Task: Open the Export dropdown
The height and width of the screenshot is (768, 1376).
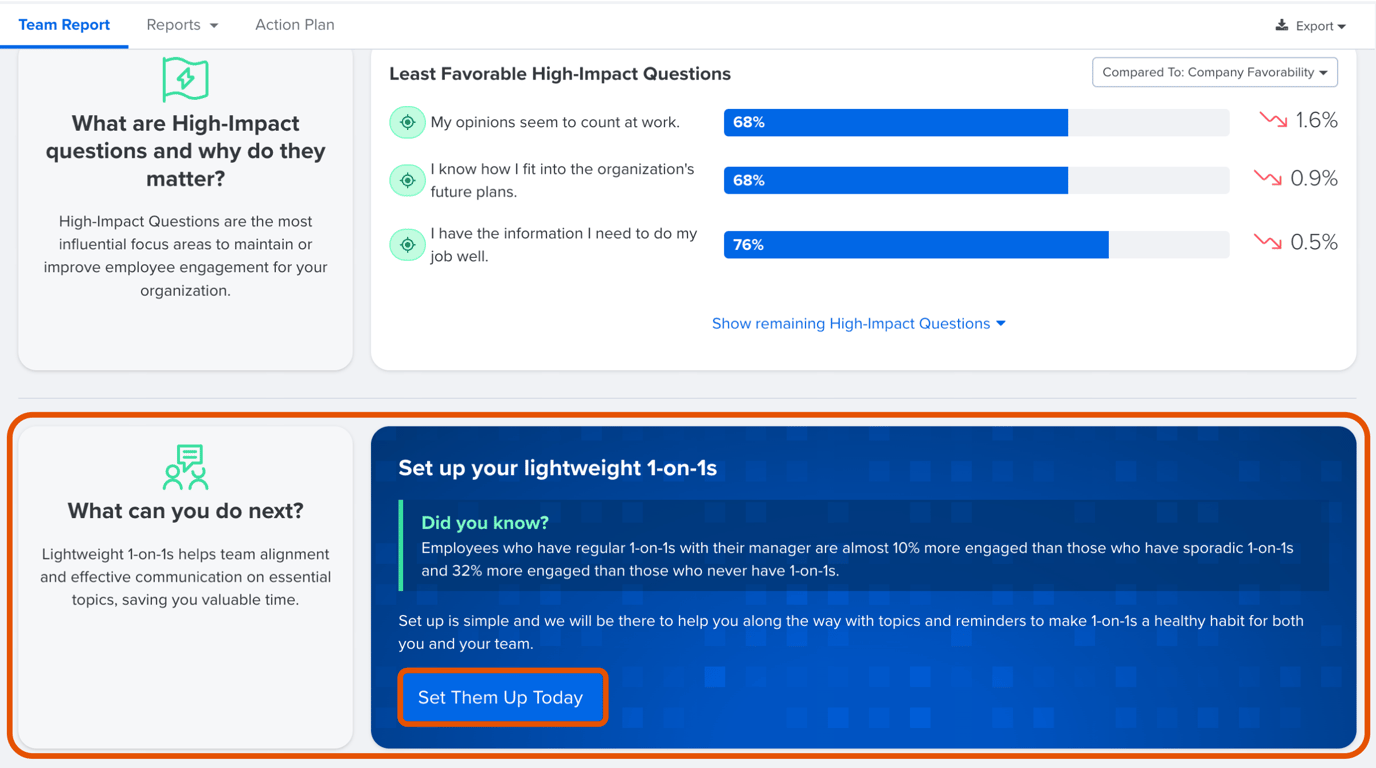Action: [1310, 26]
